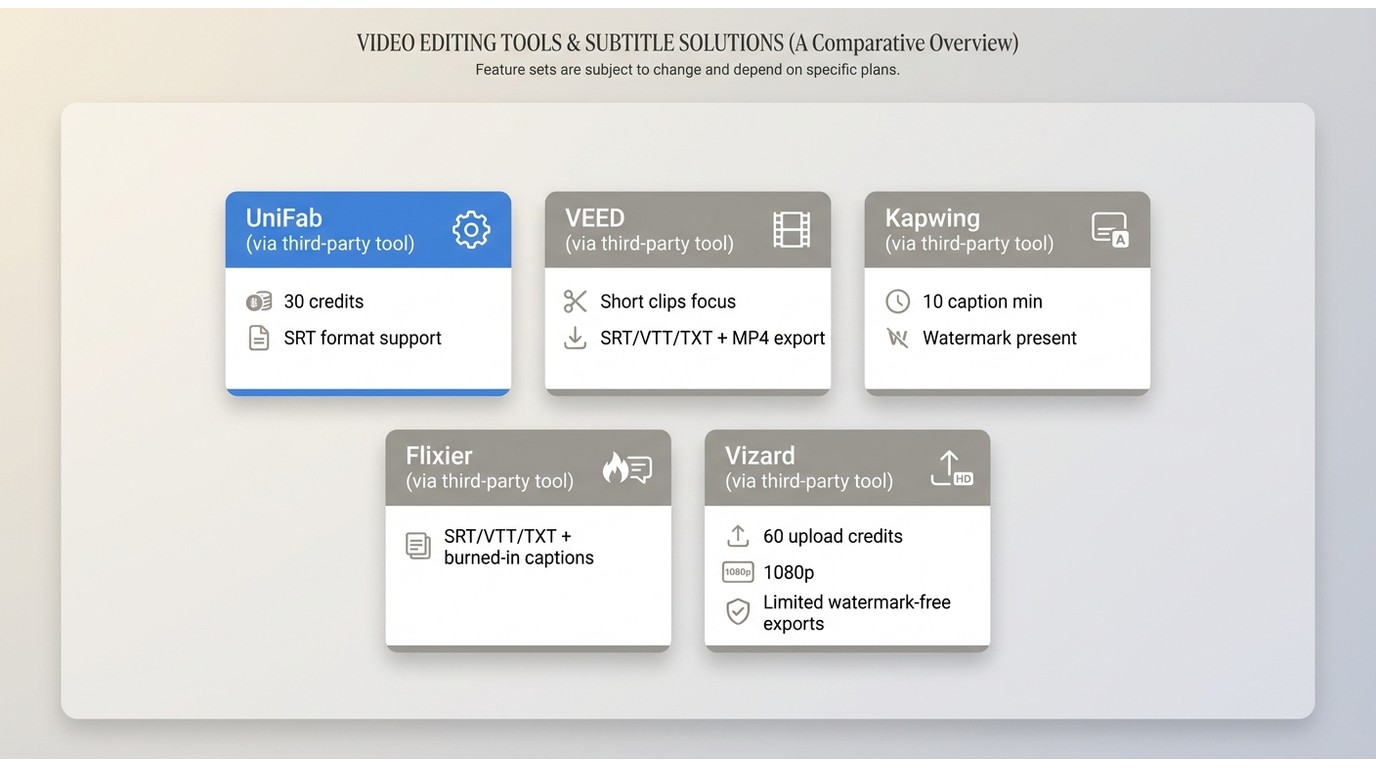1376x768 pixels.
Task: Click 'SRT/VTT/TXT + burned-in captions' text
Action: coord(519,547)
